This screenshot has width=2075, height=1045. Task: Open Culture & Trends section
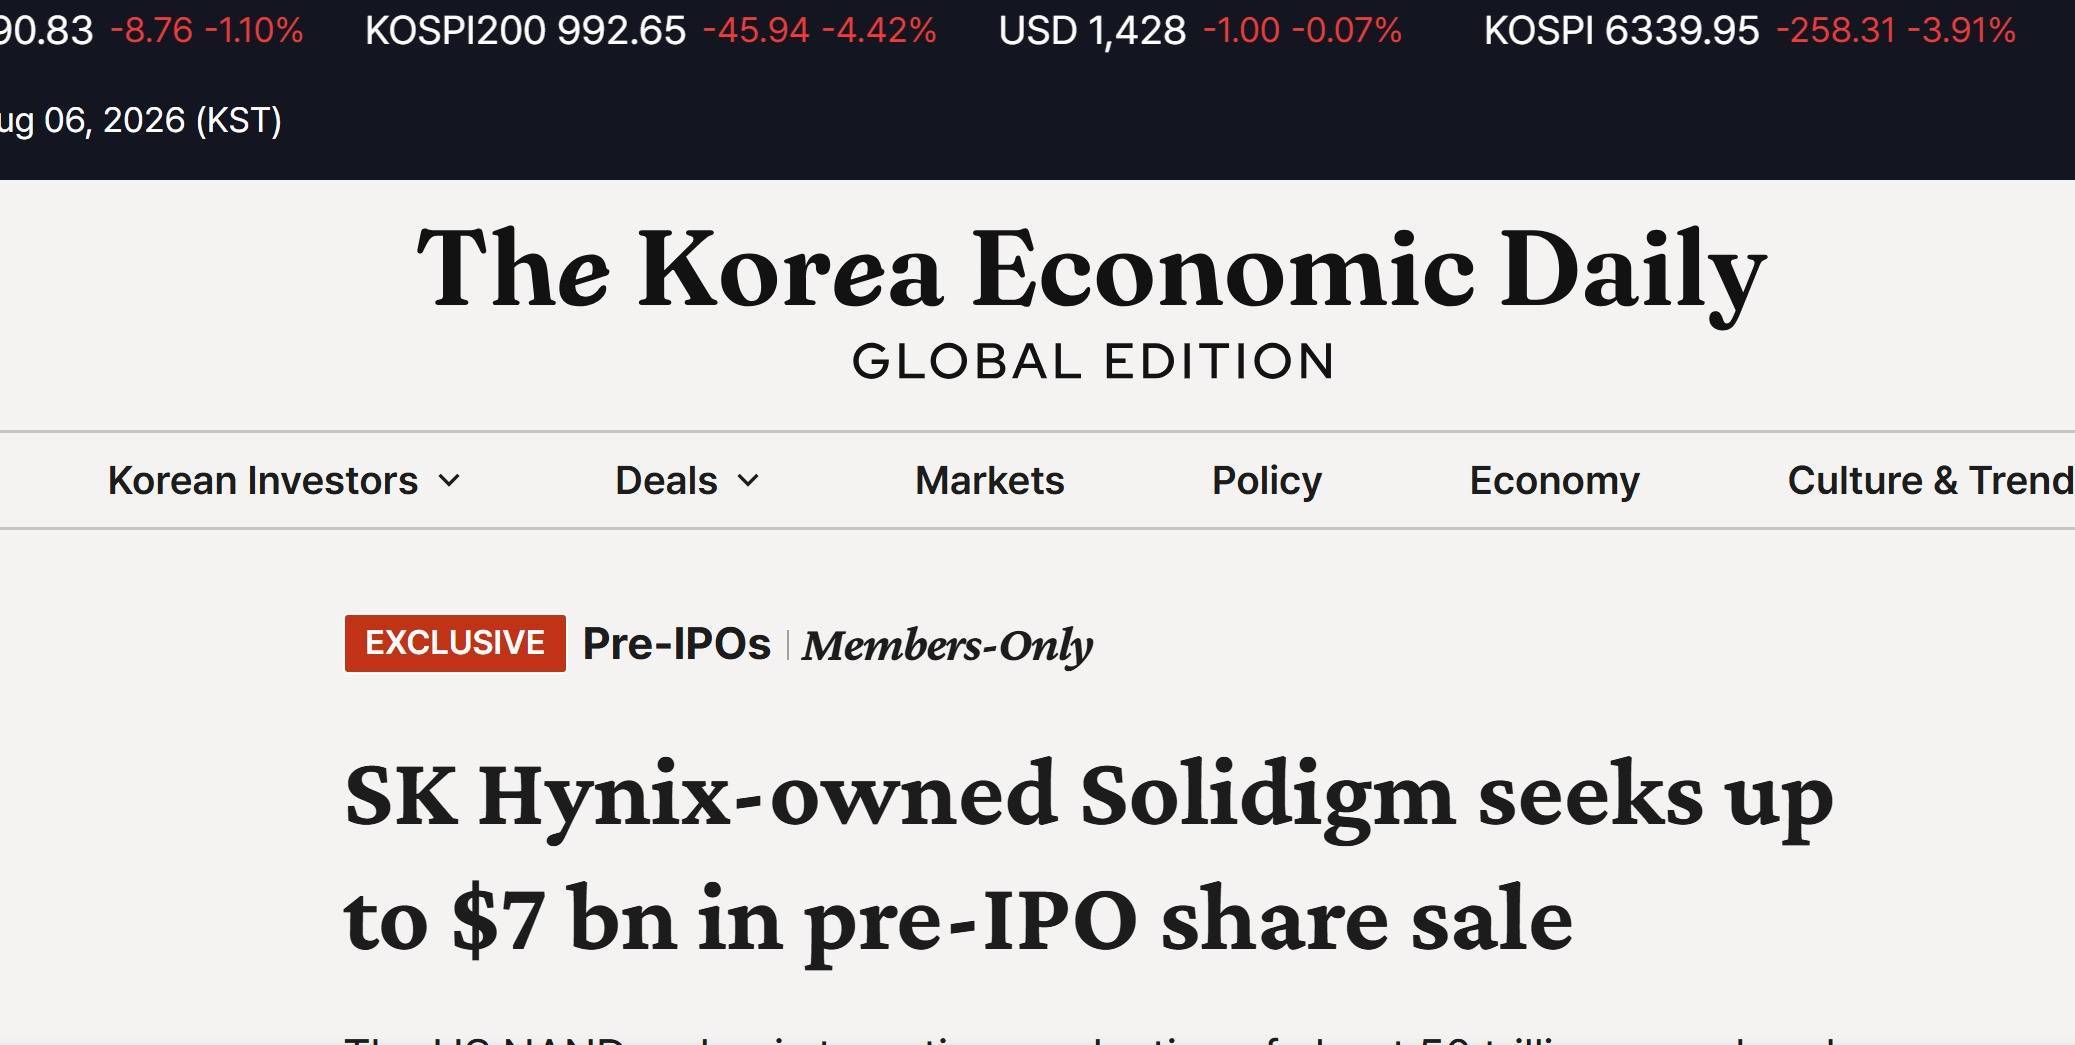click(x=1930, y=481)
